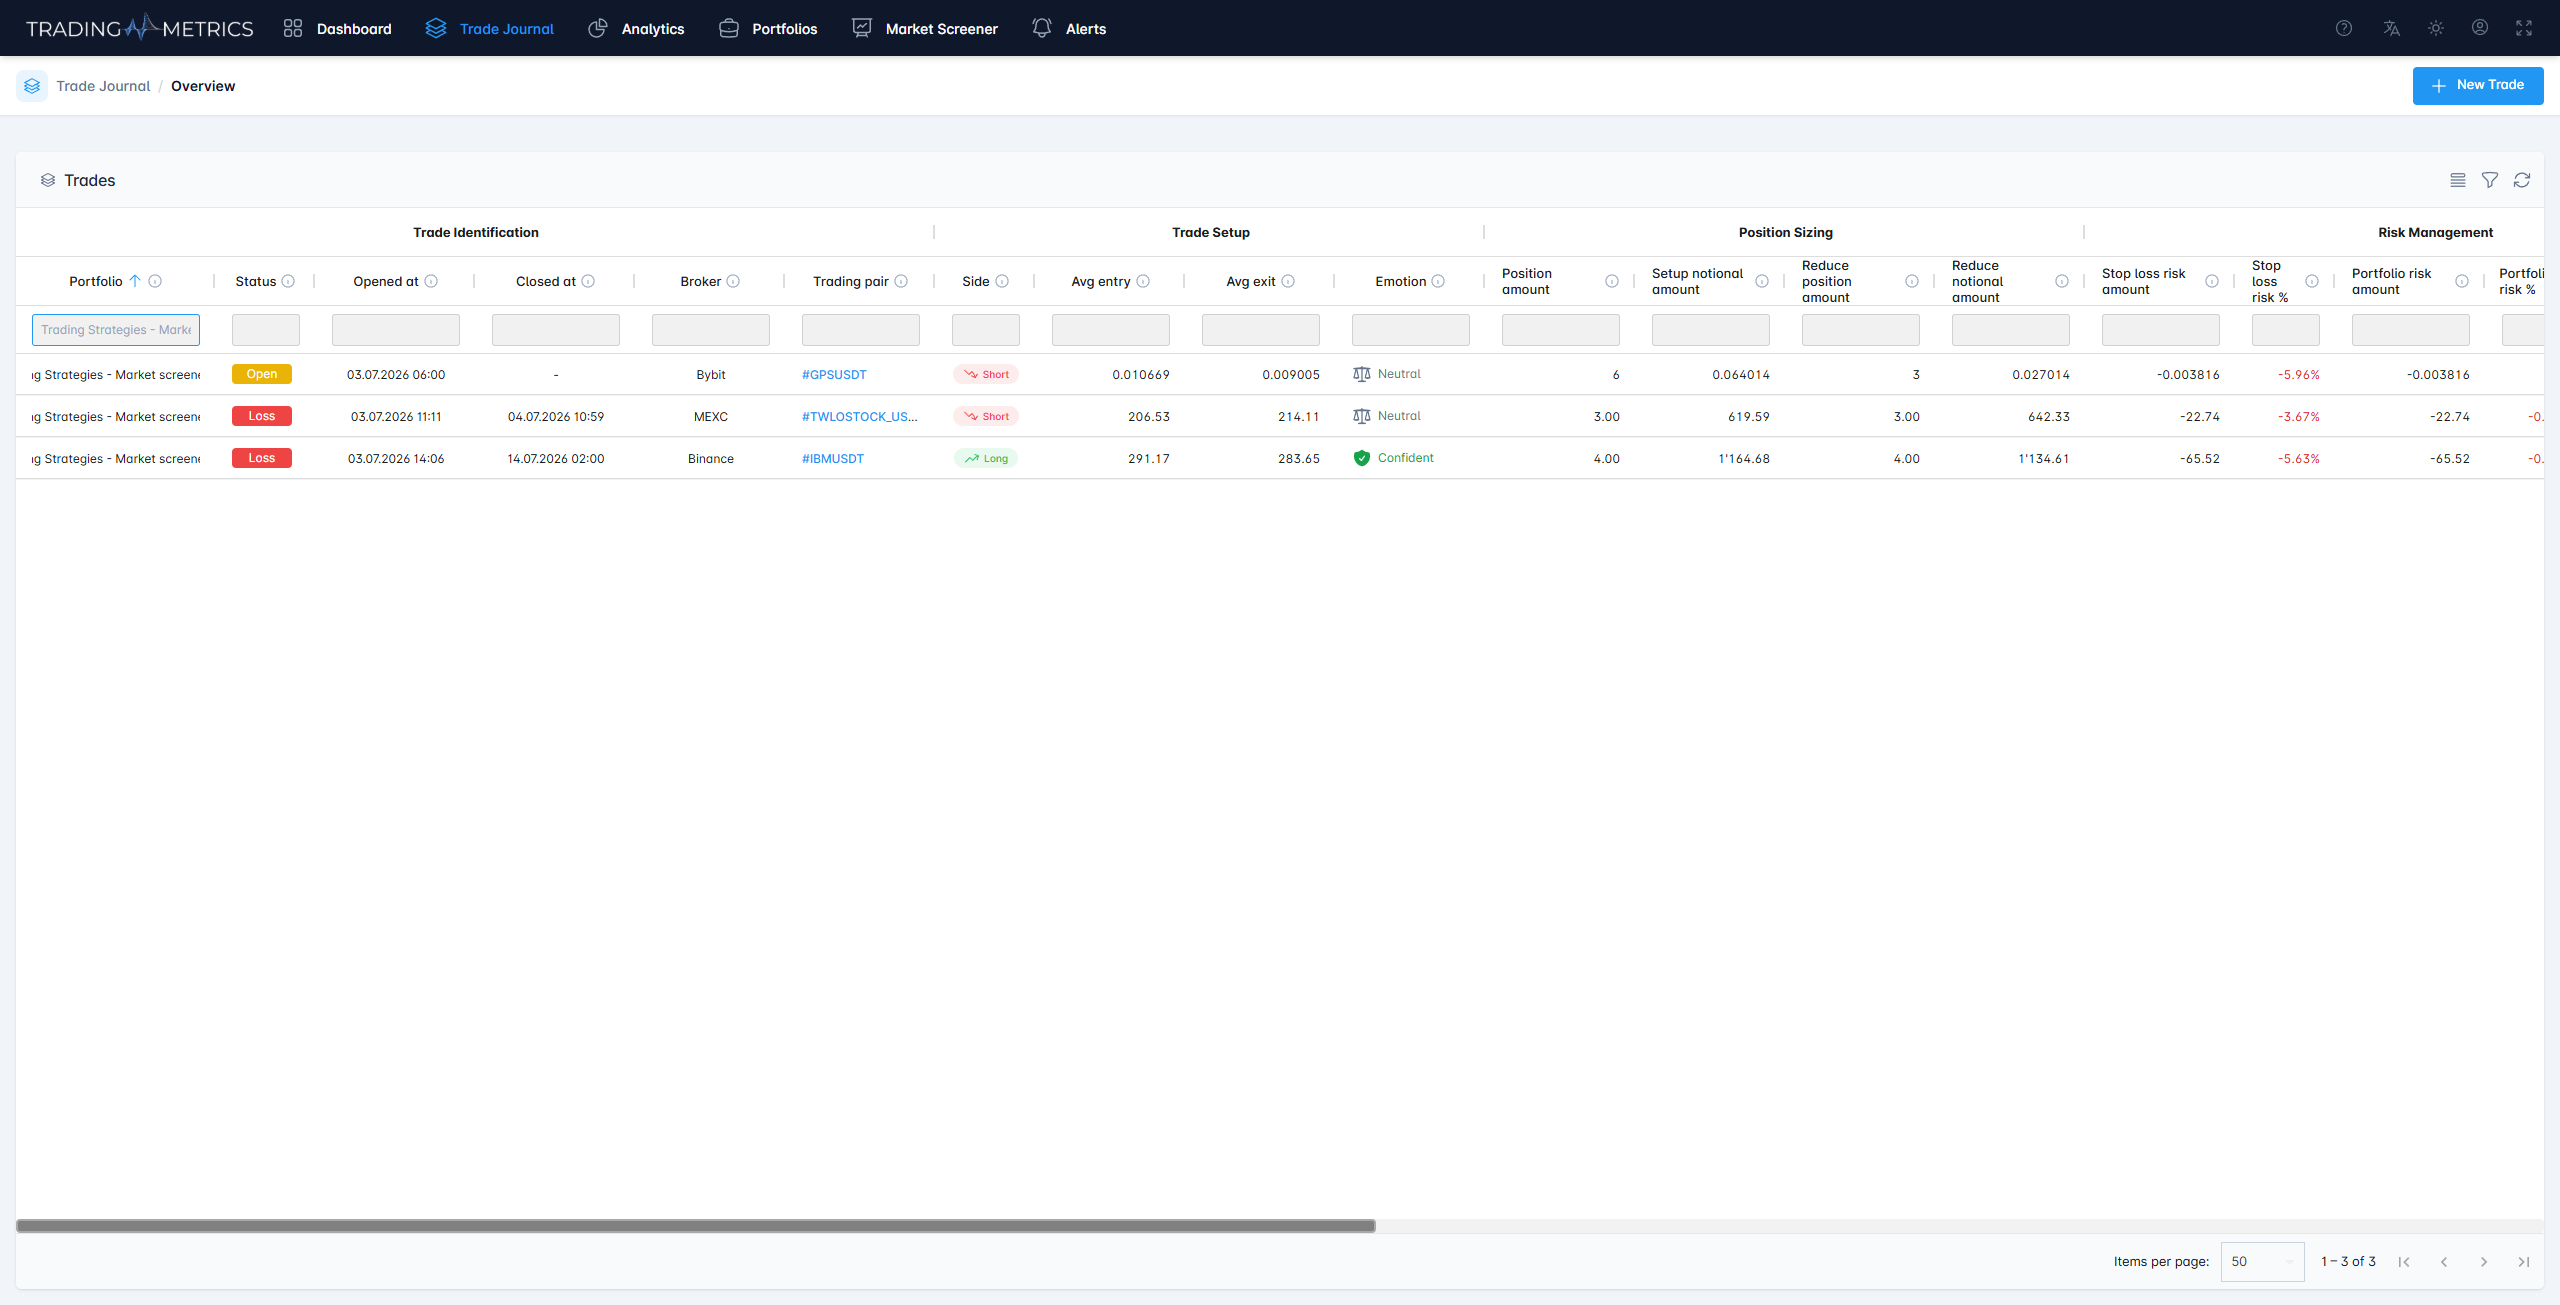Click the TradingMetrics logo

tap(139, 28)
